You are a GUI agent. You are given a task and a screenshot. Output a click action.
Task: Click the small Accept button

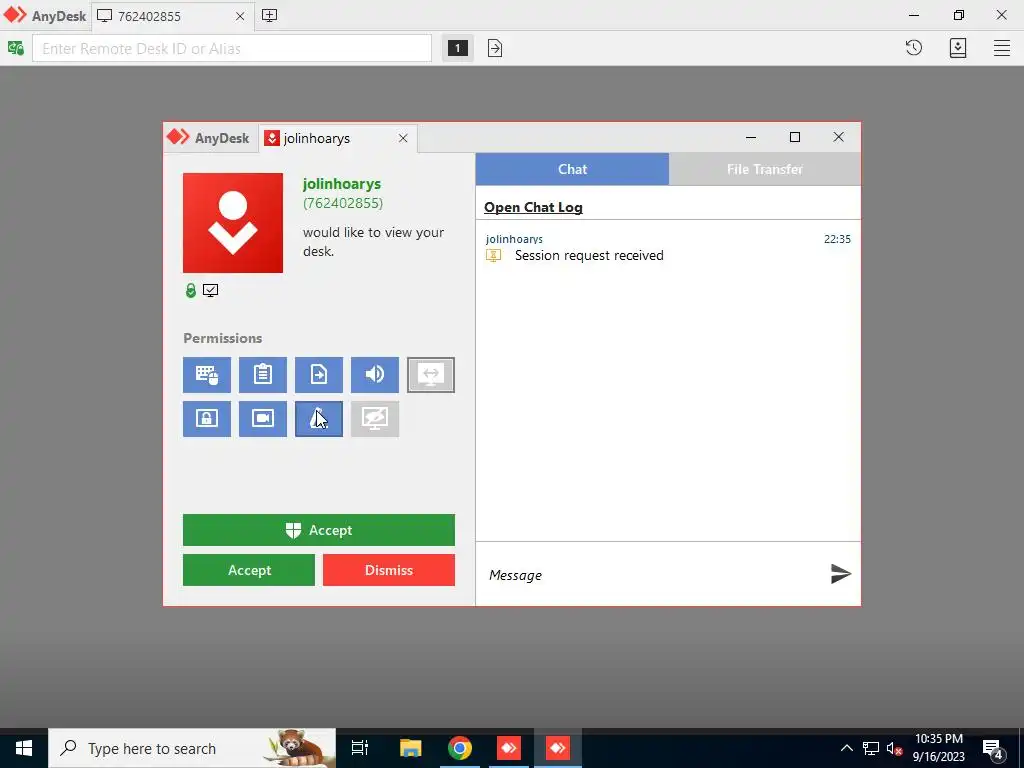[249, 570]
